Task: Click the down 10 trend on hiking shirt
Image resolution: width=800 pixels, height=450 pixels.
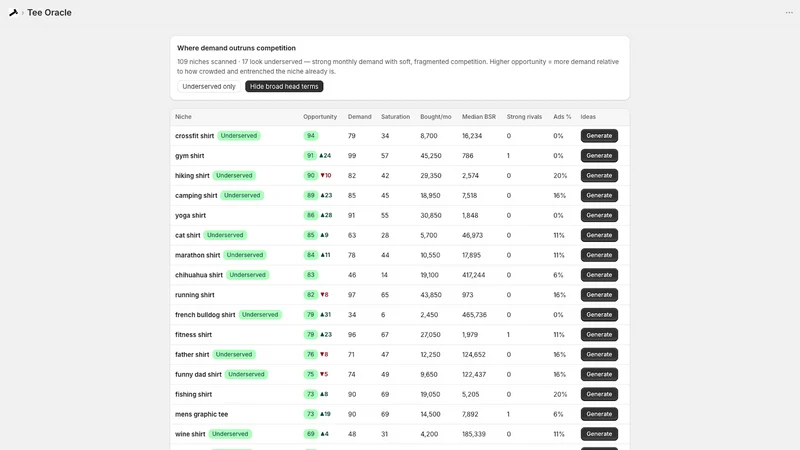Action: click(x=326, y=176)
